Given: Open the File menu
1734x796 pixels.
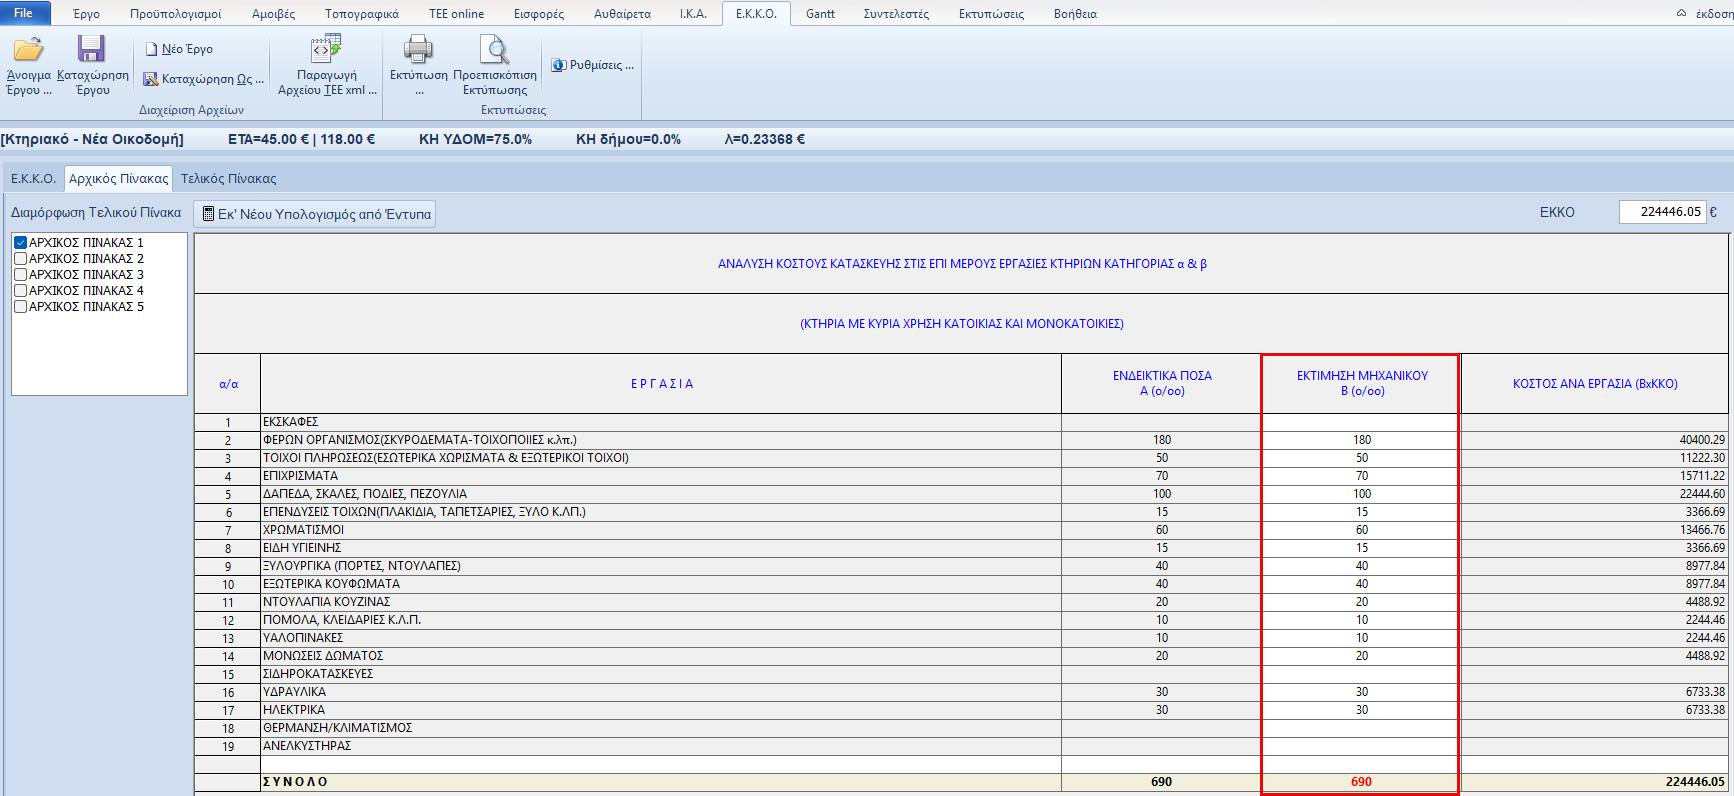Looking at the screenshot, I should [x=23, y=13].
